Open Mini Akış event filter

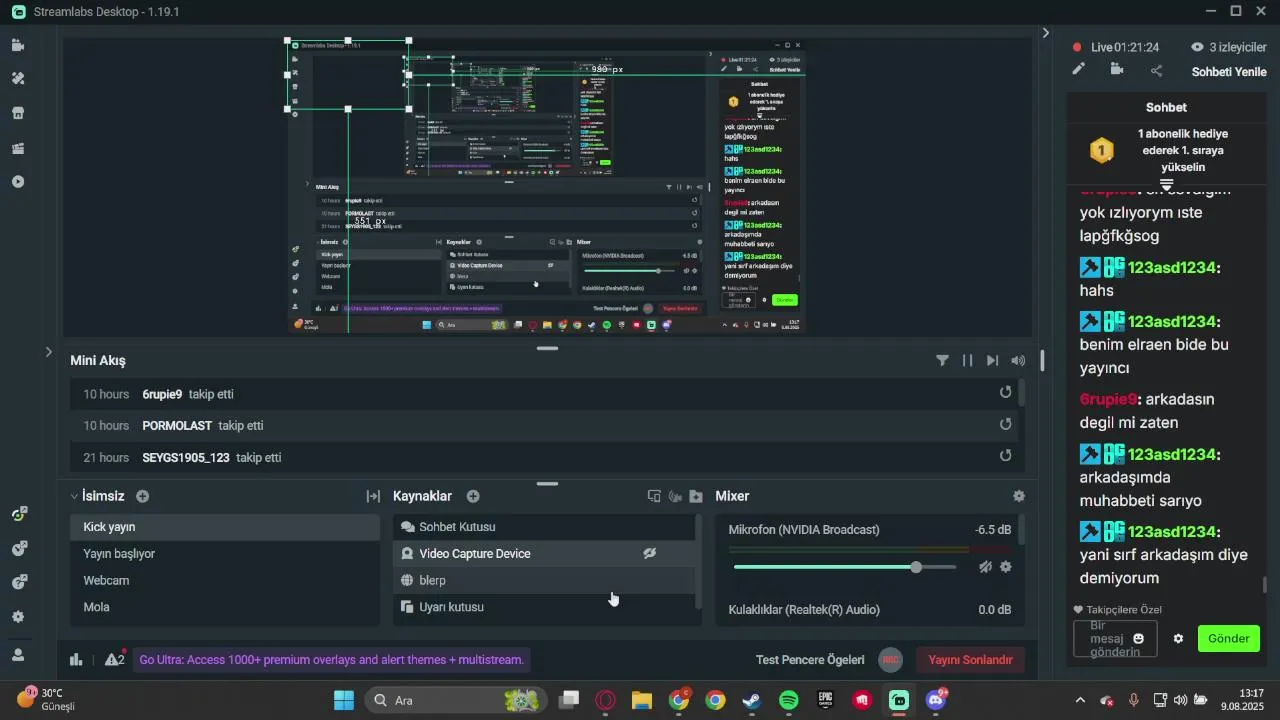(x=942, y=360)
